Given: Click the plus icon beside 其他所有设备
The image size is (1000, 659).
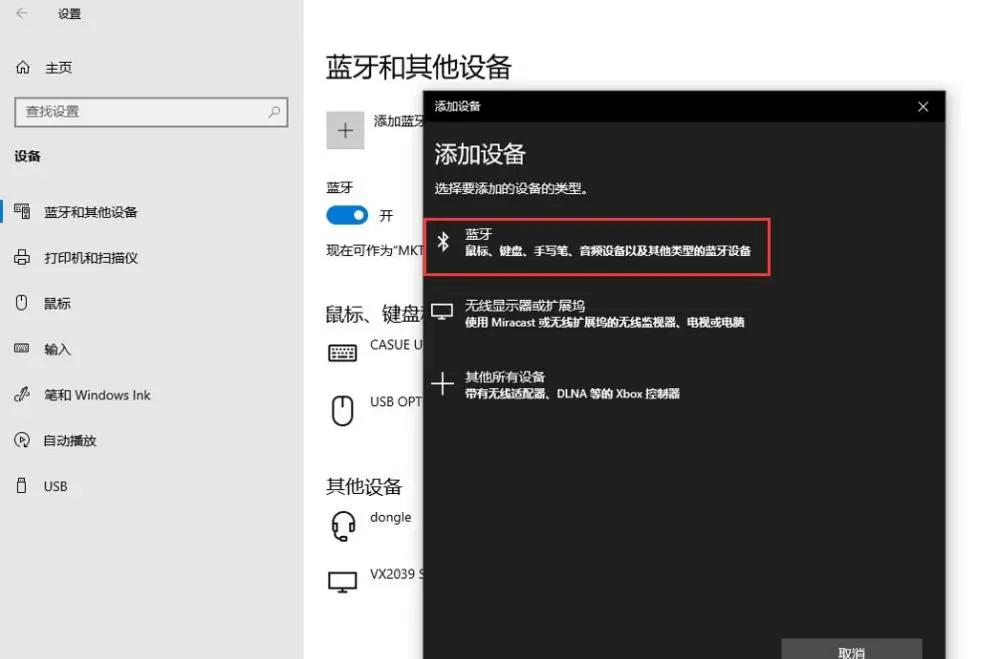Looking at the screenshot, I should point(442,384).
